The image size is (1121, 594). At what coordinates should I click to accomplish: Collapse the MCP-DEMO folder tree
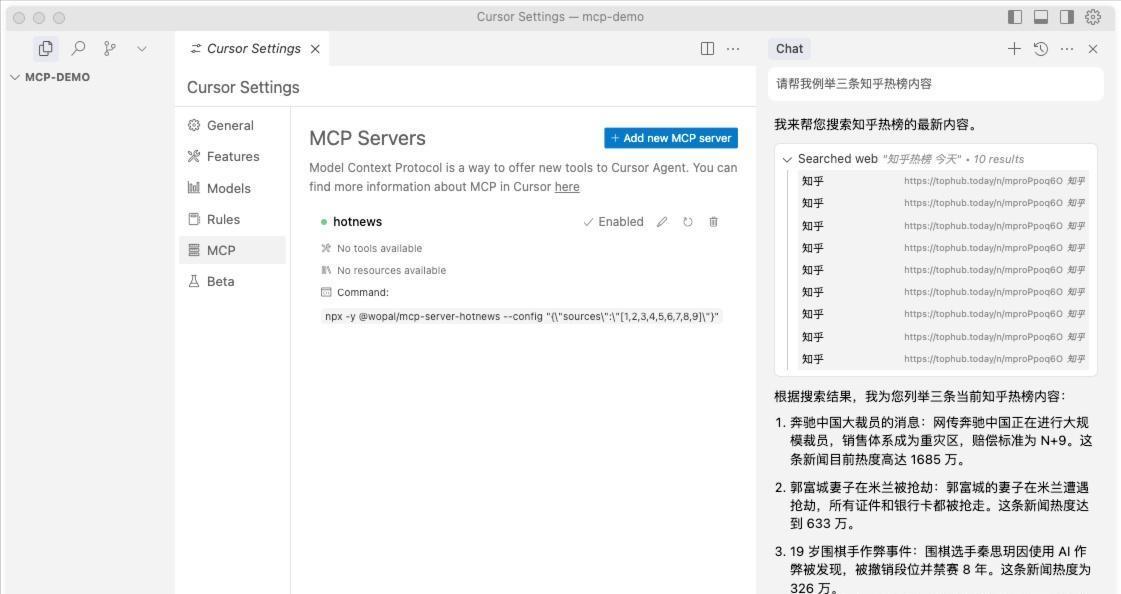click(x=15, y=77)
